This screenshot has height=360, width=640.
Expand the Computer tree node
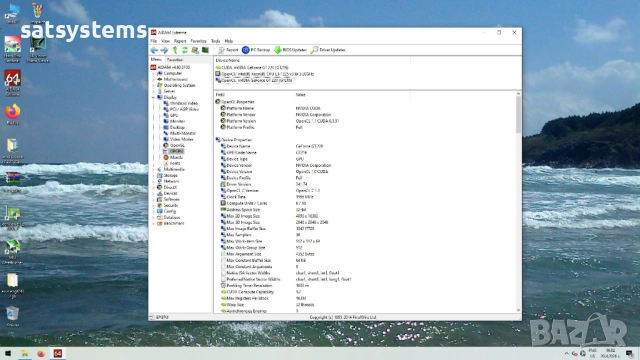(x=153, y=73)
